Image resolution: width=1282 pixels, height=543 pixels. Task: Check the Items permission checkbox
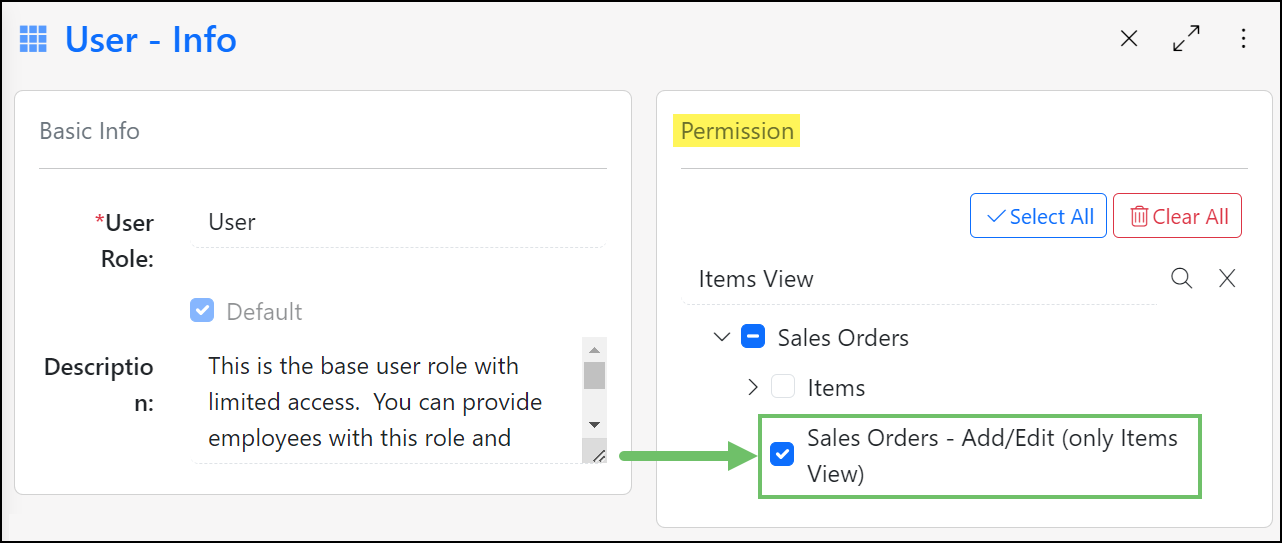pyautogui.click(x=783, y=387)
